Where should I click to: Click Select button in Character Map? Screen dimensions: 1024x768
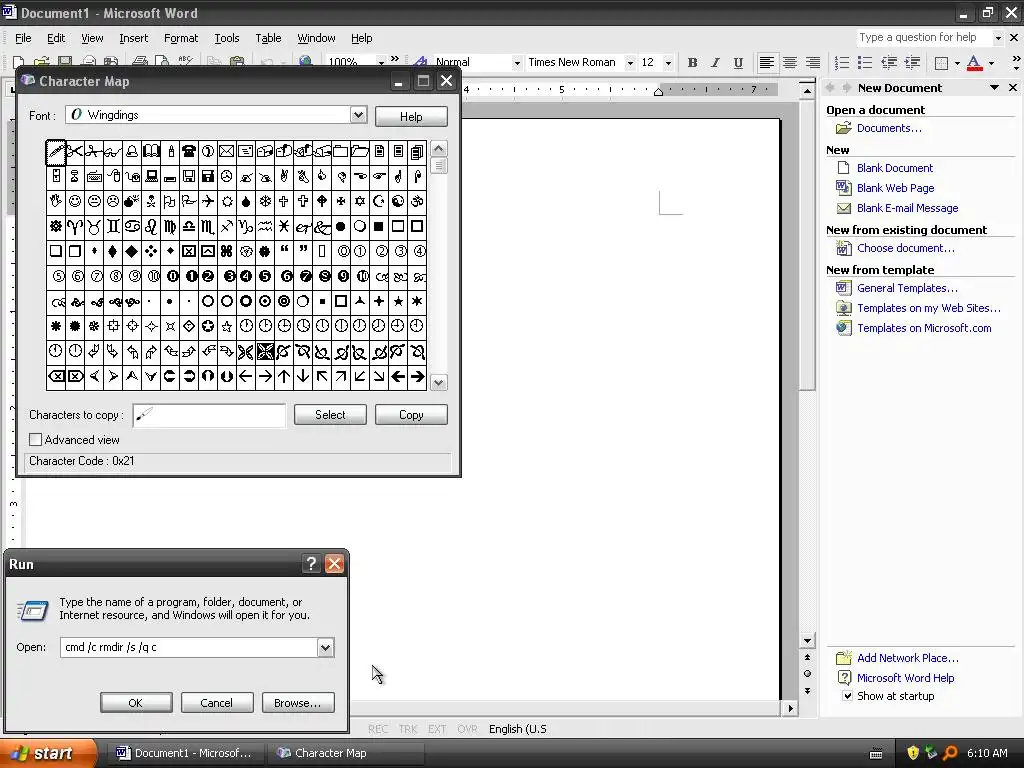tap(330, 415)
